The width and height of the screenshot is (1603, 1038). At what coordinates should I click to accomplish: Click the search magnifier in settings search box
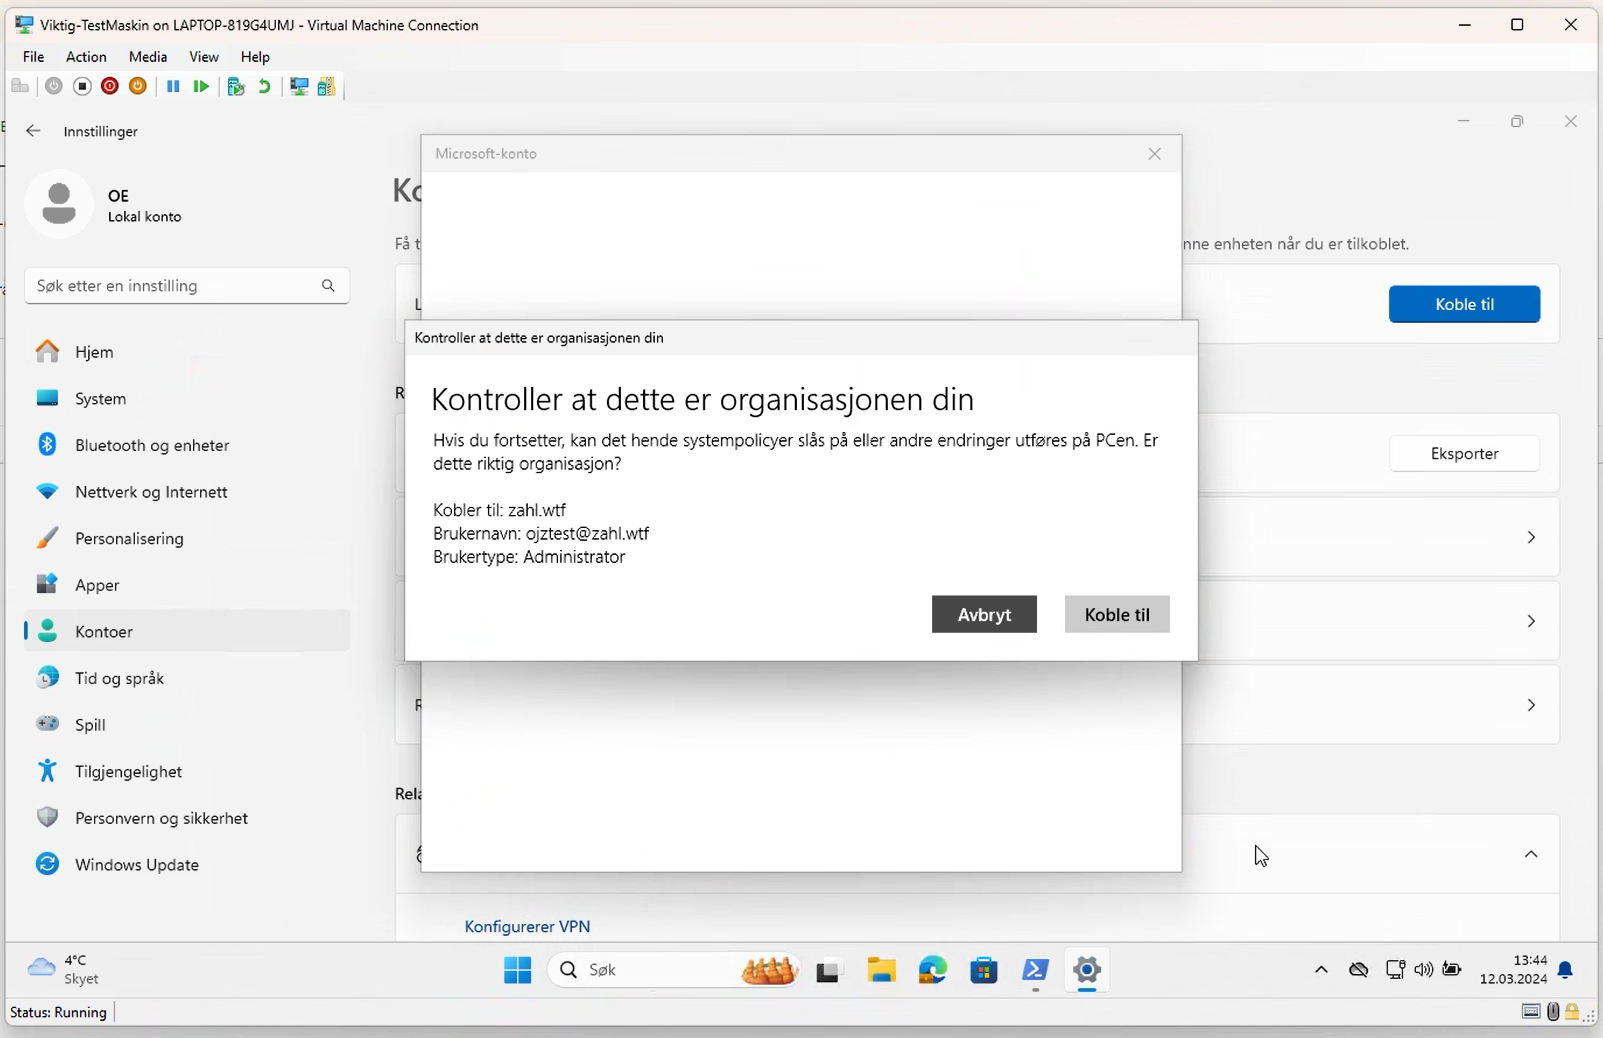[x=328, y=286]
